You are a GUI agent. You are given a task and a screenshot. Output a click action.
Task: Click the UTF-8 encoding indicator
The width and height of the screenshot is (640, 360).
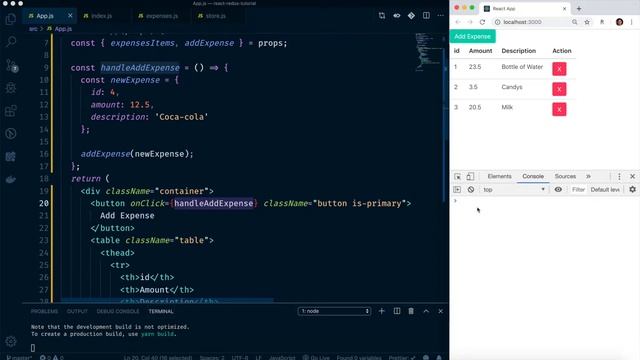[x=240, y=358]
